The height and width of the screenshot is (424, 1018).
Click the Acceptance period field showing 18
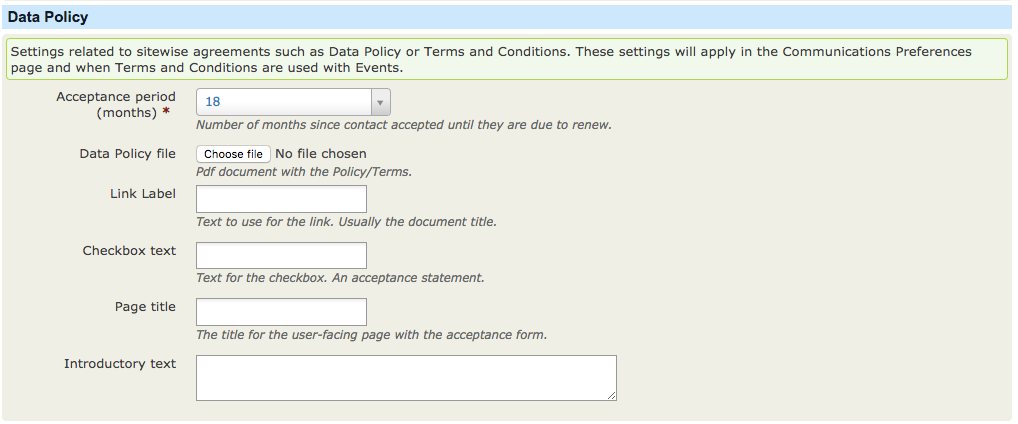pyautogui.click(x=284, y=102)
